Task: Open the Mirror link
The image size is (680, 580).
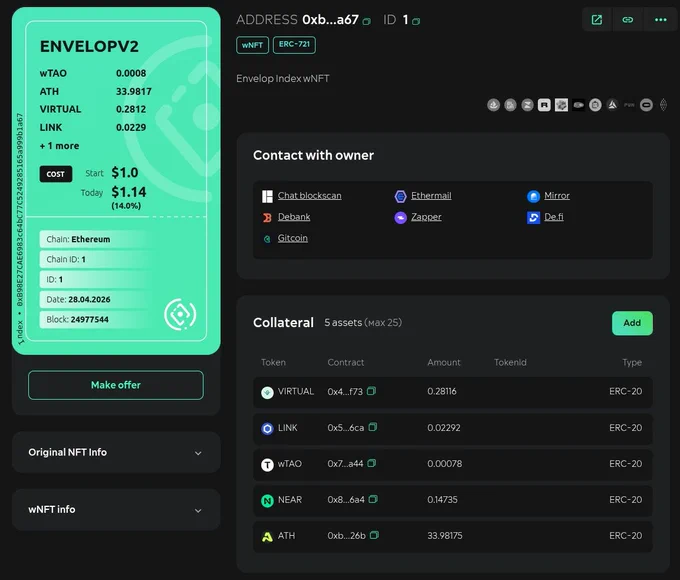Action: pos(557,196)
